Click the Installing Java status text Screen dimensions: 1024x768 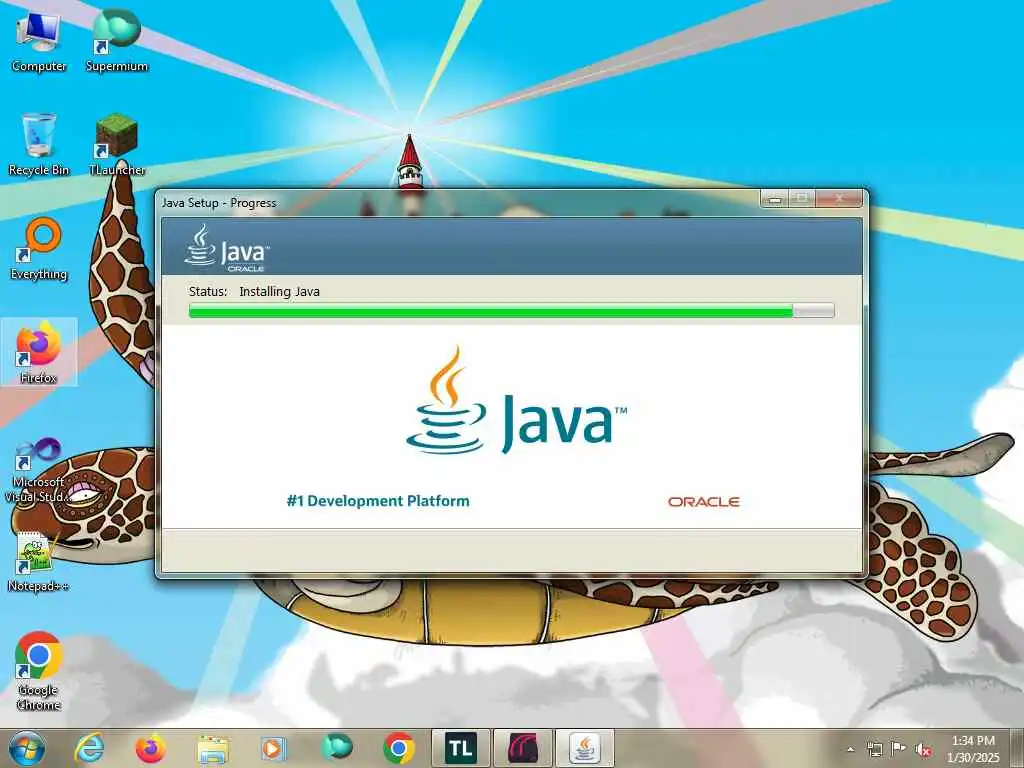pyautogui.click(x=280, y=291)
